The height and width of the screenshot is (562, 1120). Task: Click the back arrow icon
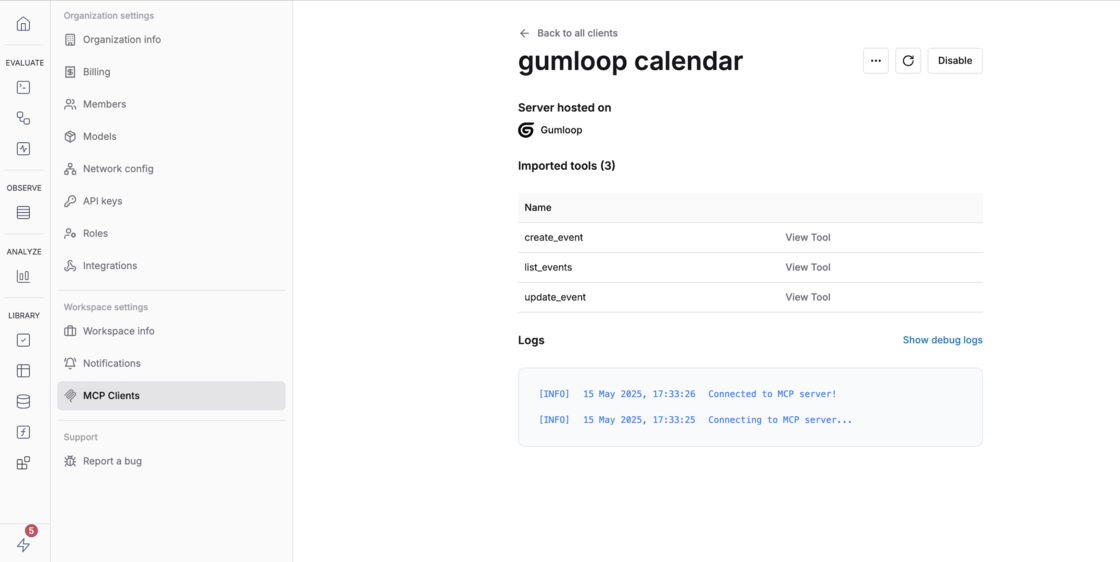[524, 33]
